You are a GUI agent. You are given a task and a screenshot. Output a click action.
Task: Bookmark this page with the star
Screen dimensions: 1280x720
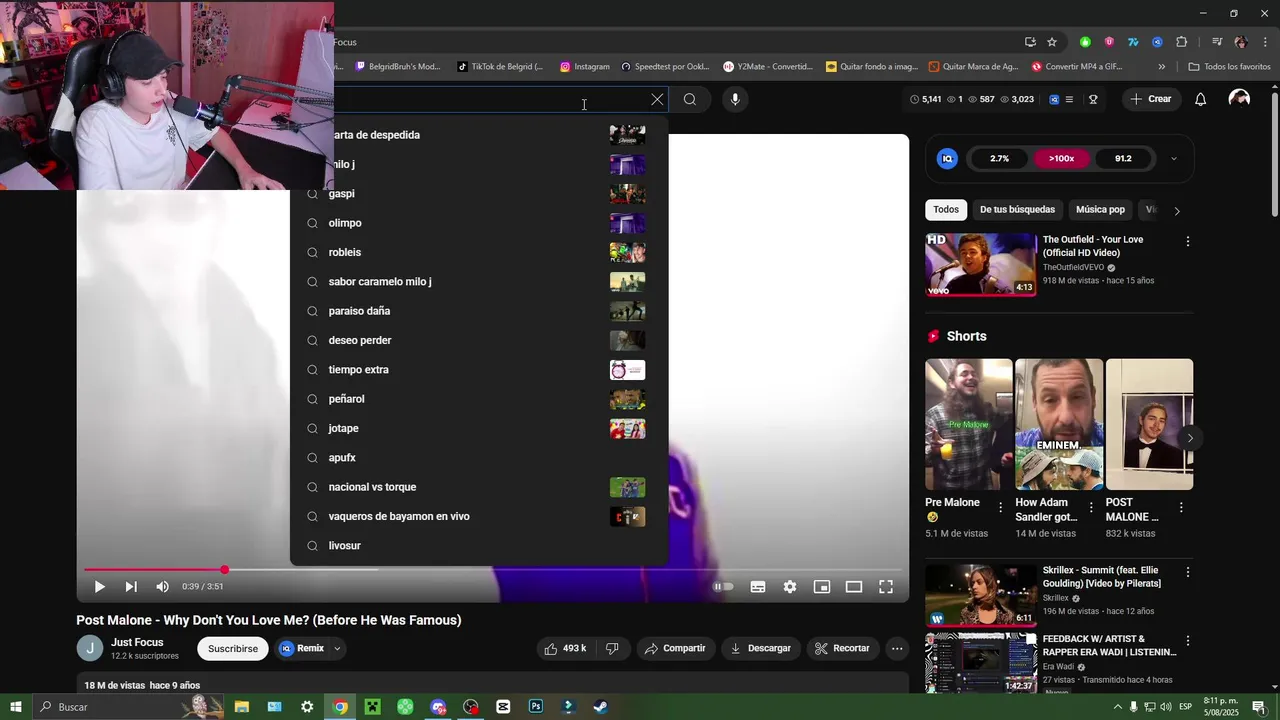click(x=1052, y=42)
